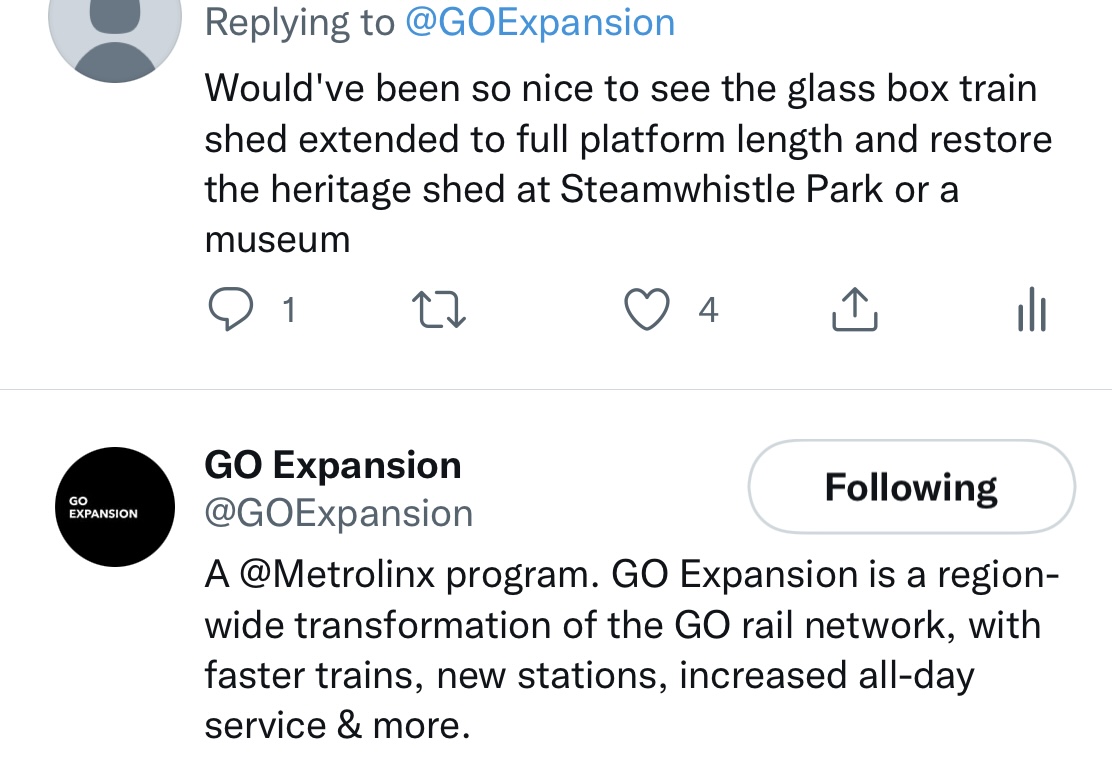This screenshot has height=773, width=1112.
Task: Tap the reply speech bubble icon
Action: pos(229,310)
